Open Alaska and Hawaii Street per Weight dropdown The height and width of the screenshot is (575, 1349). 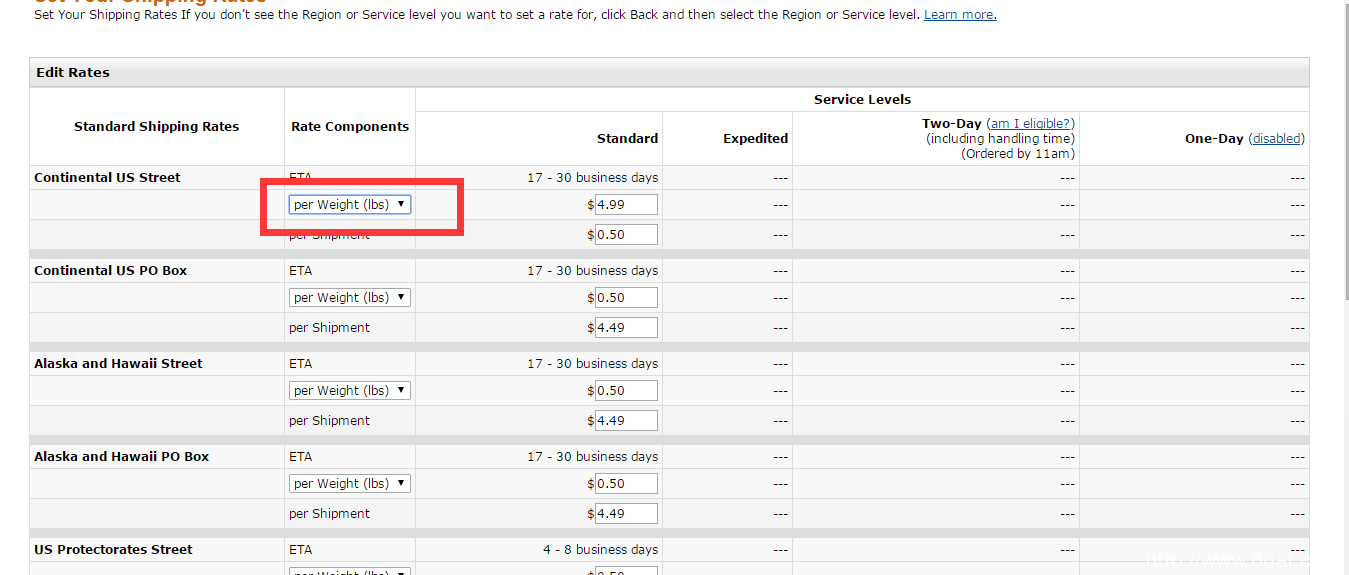click(x=350, y=390)
